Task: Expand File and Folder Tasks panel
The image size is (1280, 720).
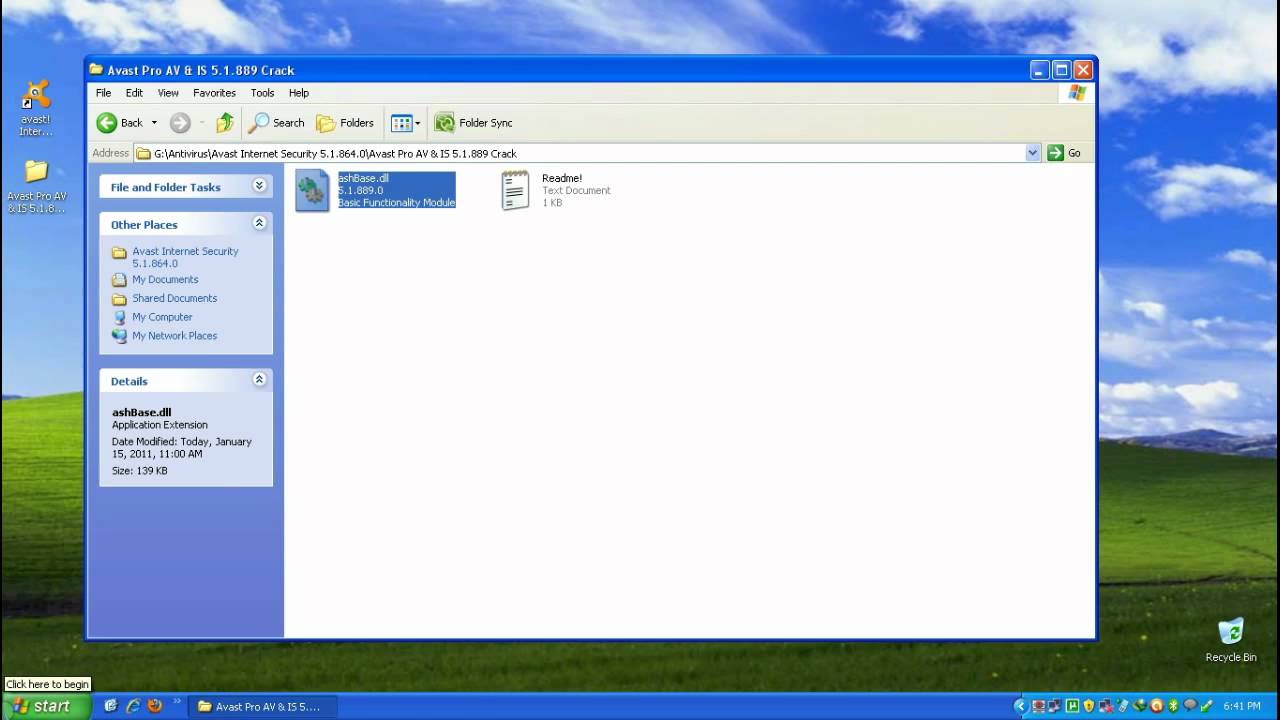Action: tap(259, 186)
